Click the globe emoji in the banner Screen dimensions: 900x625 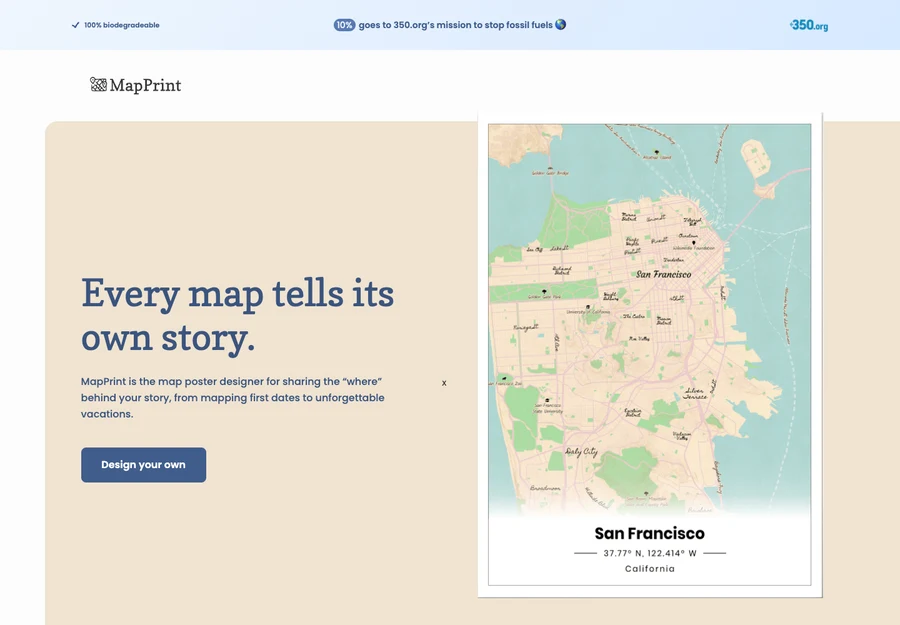point(561,24)
